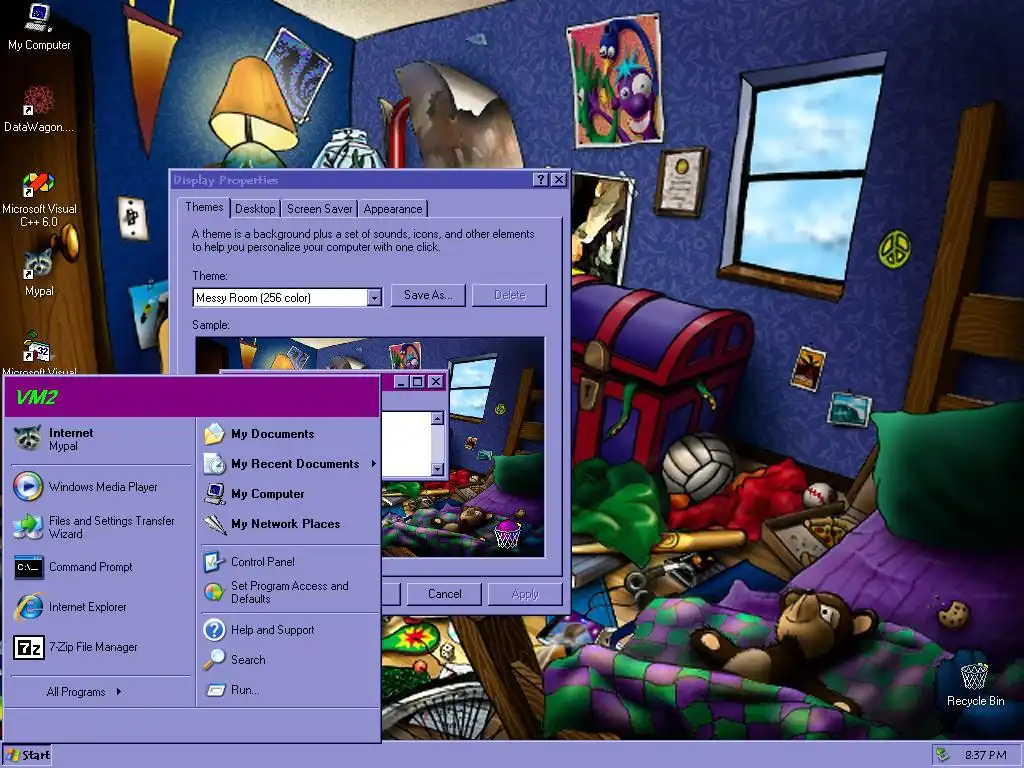Click Cancel in Display Properties
The height and width of the screenshot is (768, 1024).
pos(444,594)
